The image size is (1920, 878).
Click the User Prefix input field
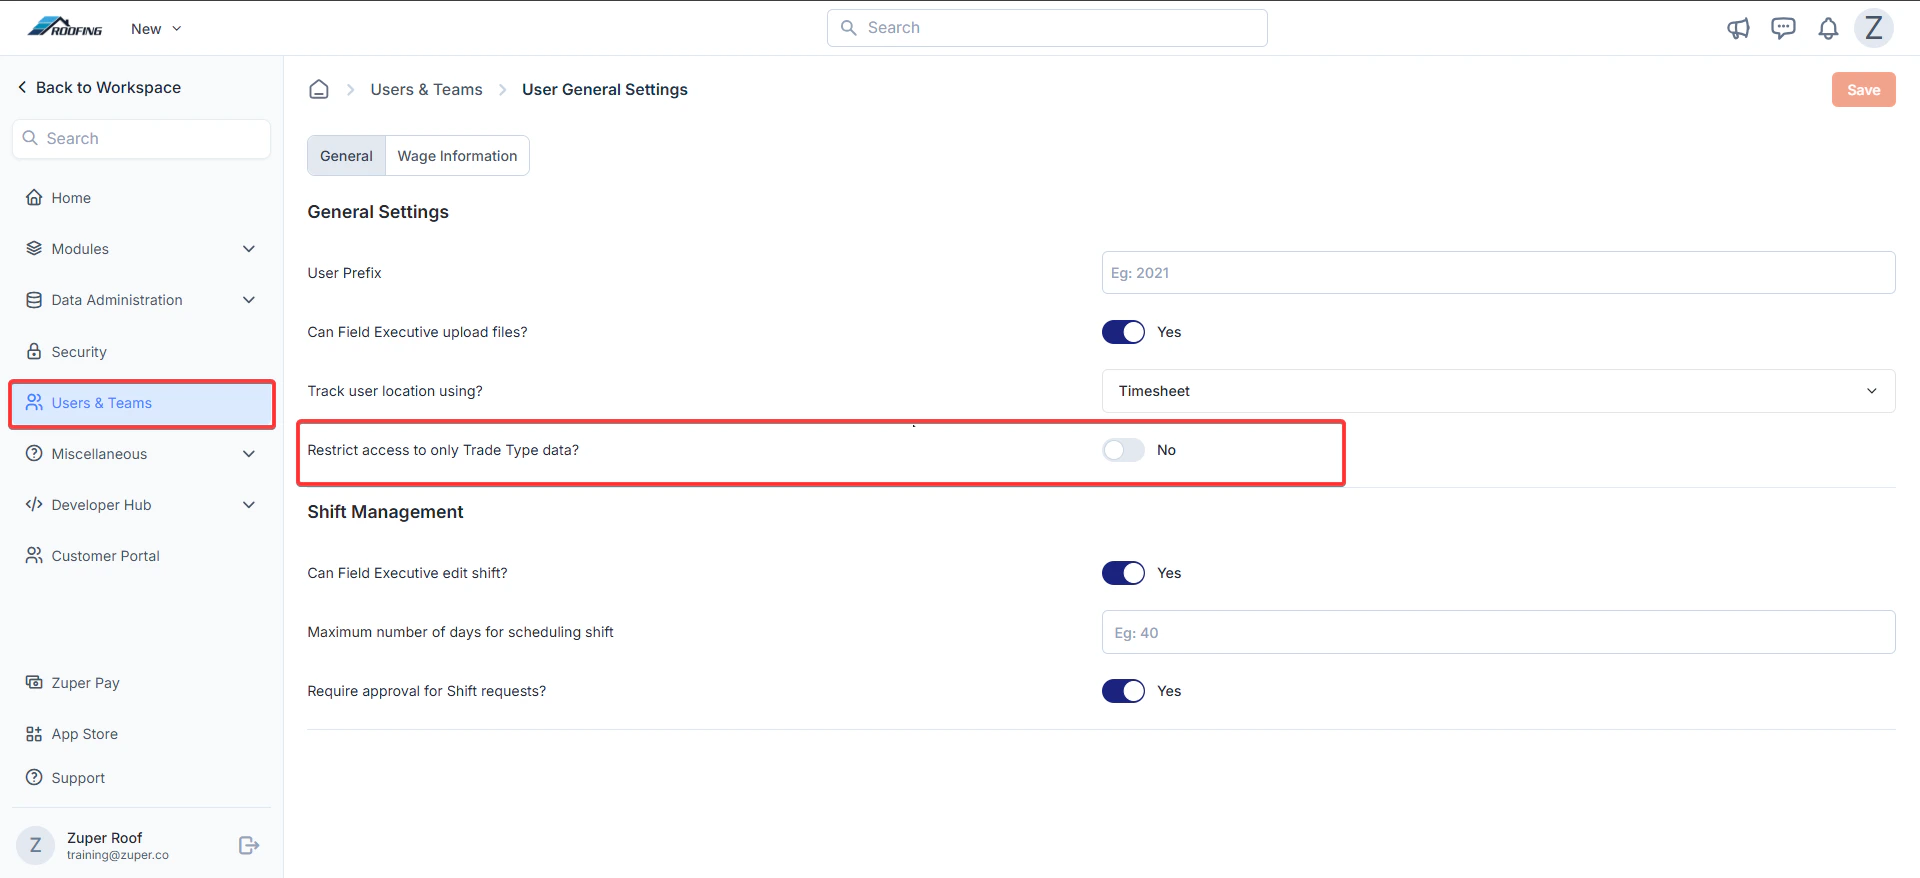click(x=1498, y=272)
